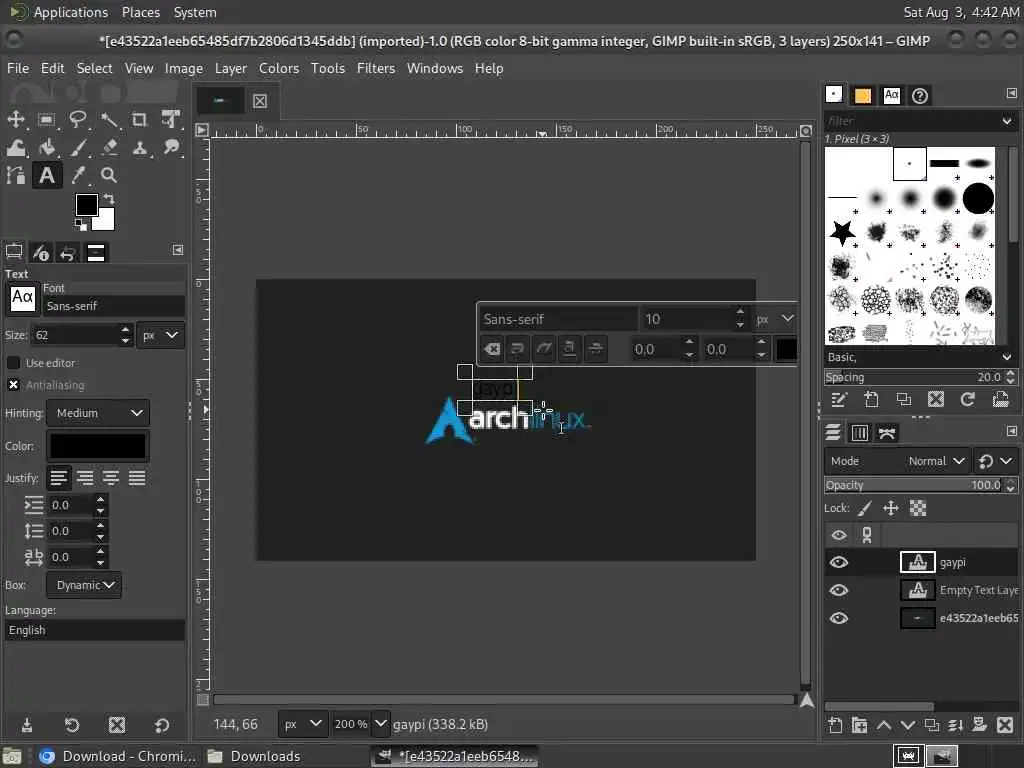The width and height of the screenshot is (1024, 768).
Task: Select the Color Picker eyedropper tool
Action: (78, 175)
